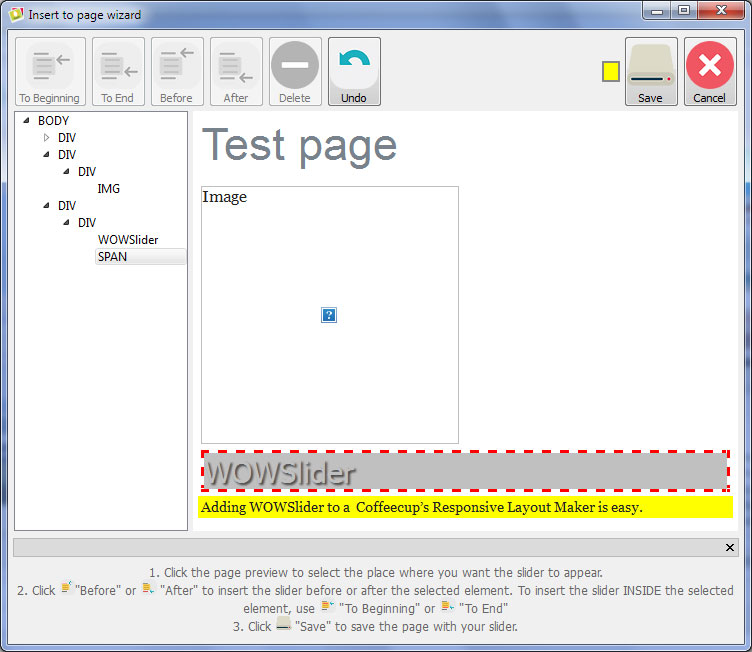Select the Before insert button
752x652 pixels.
coord(177,71)
